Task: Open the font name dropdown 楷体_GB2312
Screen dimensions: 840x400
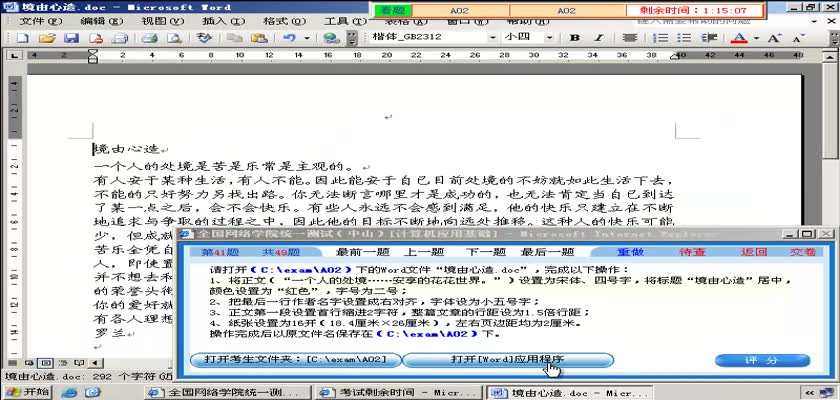Action: click(x=492, y=38)
